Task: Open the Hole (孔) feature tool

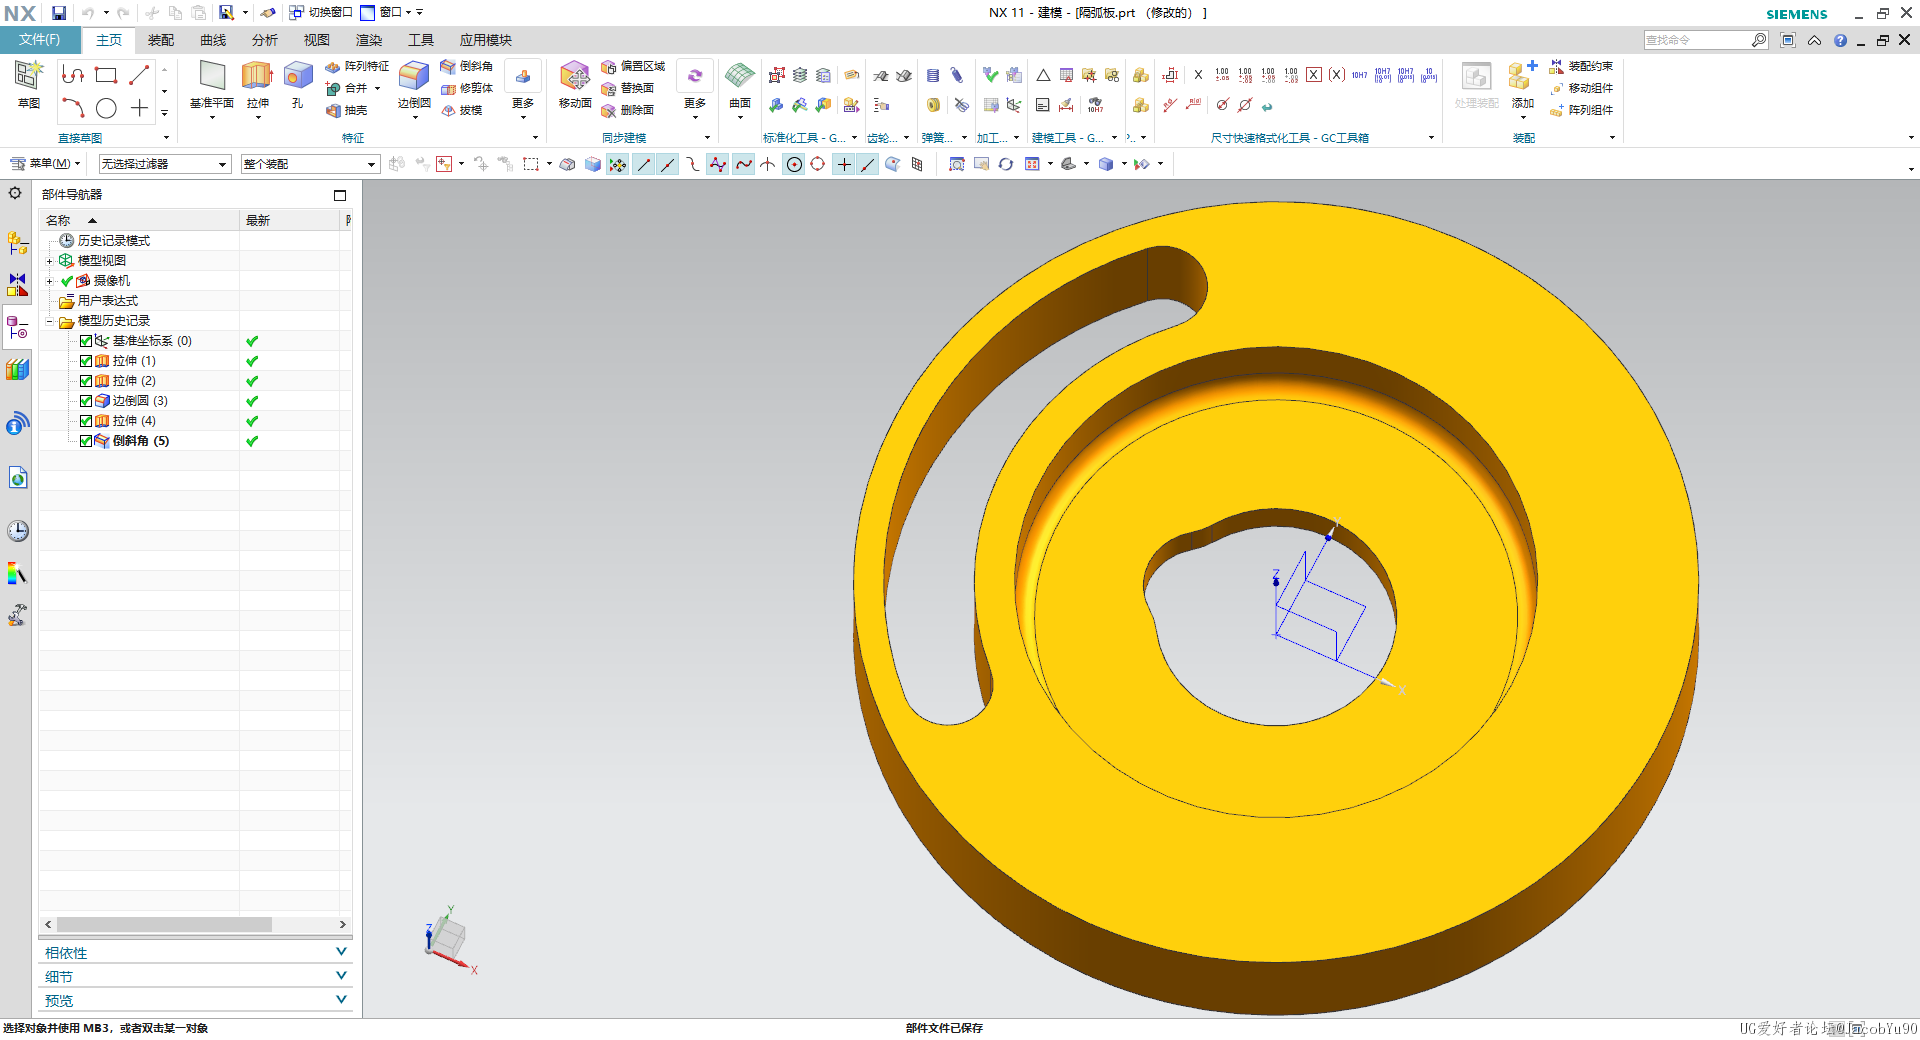Action: click(x=298, y=85)
